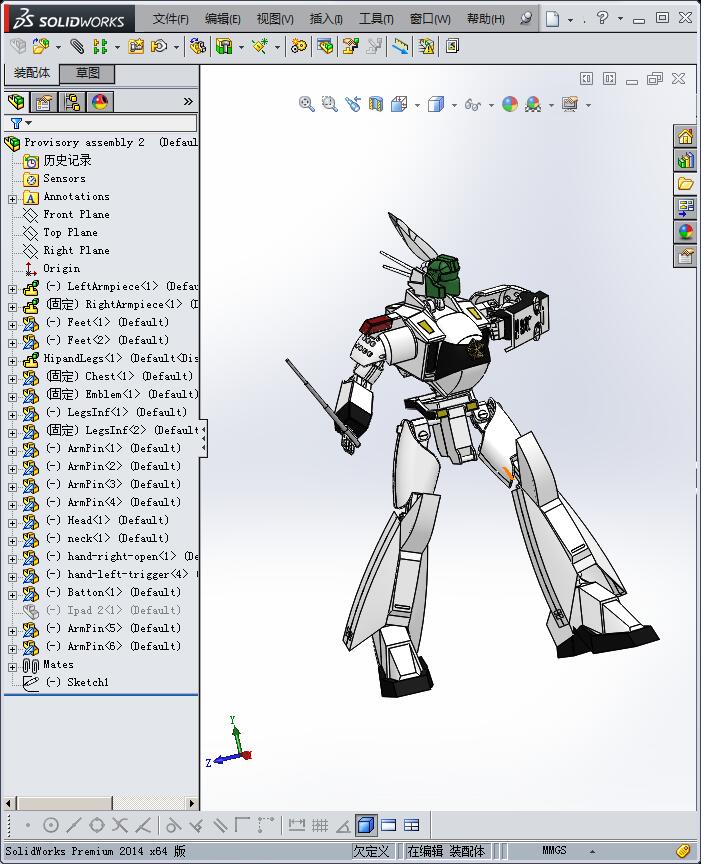Open the 工具(T) menu
The width and height of the screenshot is (701, 864).
tap(376, 19)
